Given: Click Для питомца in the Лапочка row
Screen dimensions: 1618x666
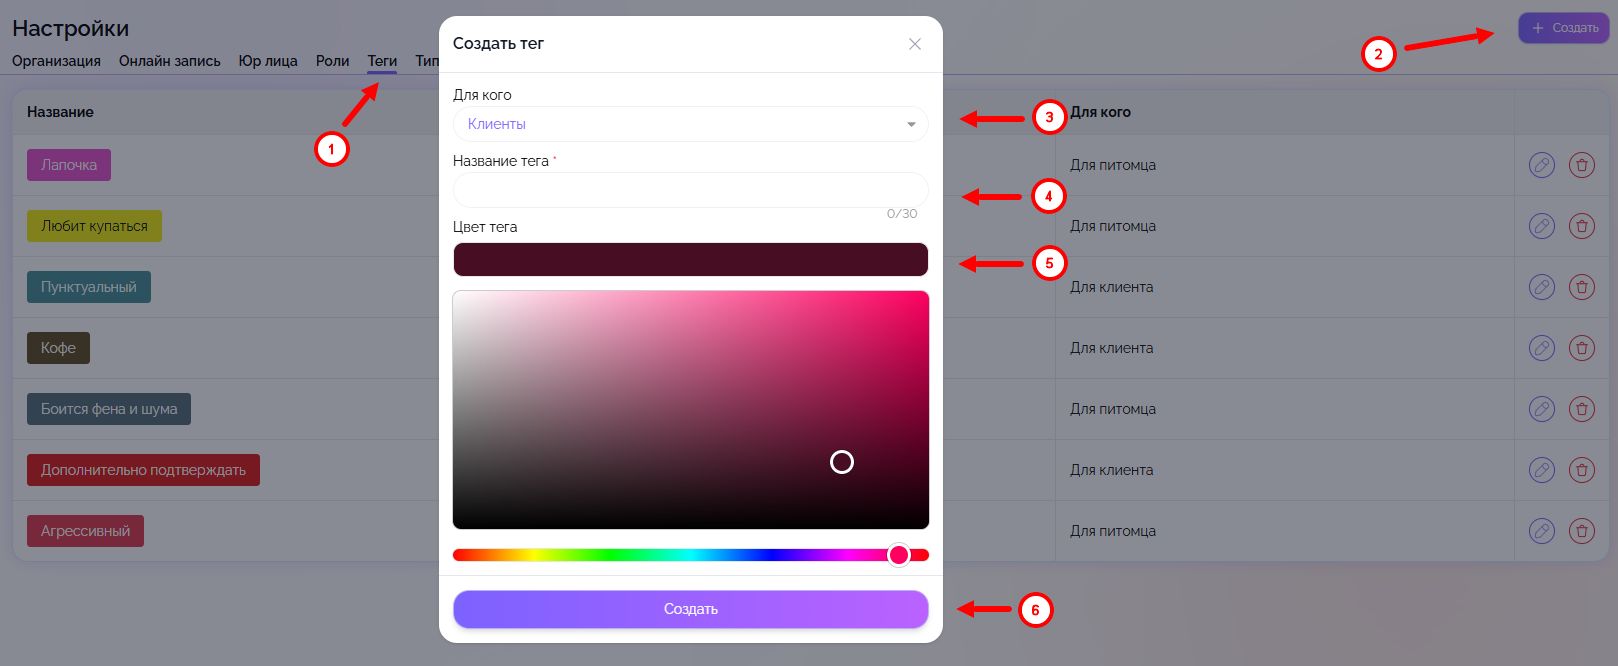Looking at the screenshot, I should pos(1113,165).
